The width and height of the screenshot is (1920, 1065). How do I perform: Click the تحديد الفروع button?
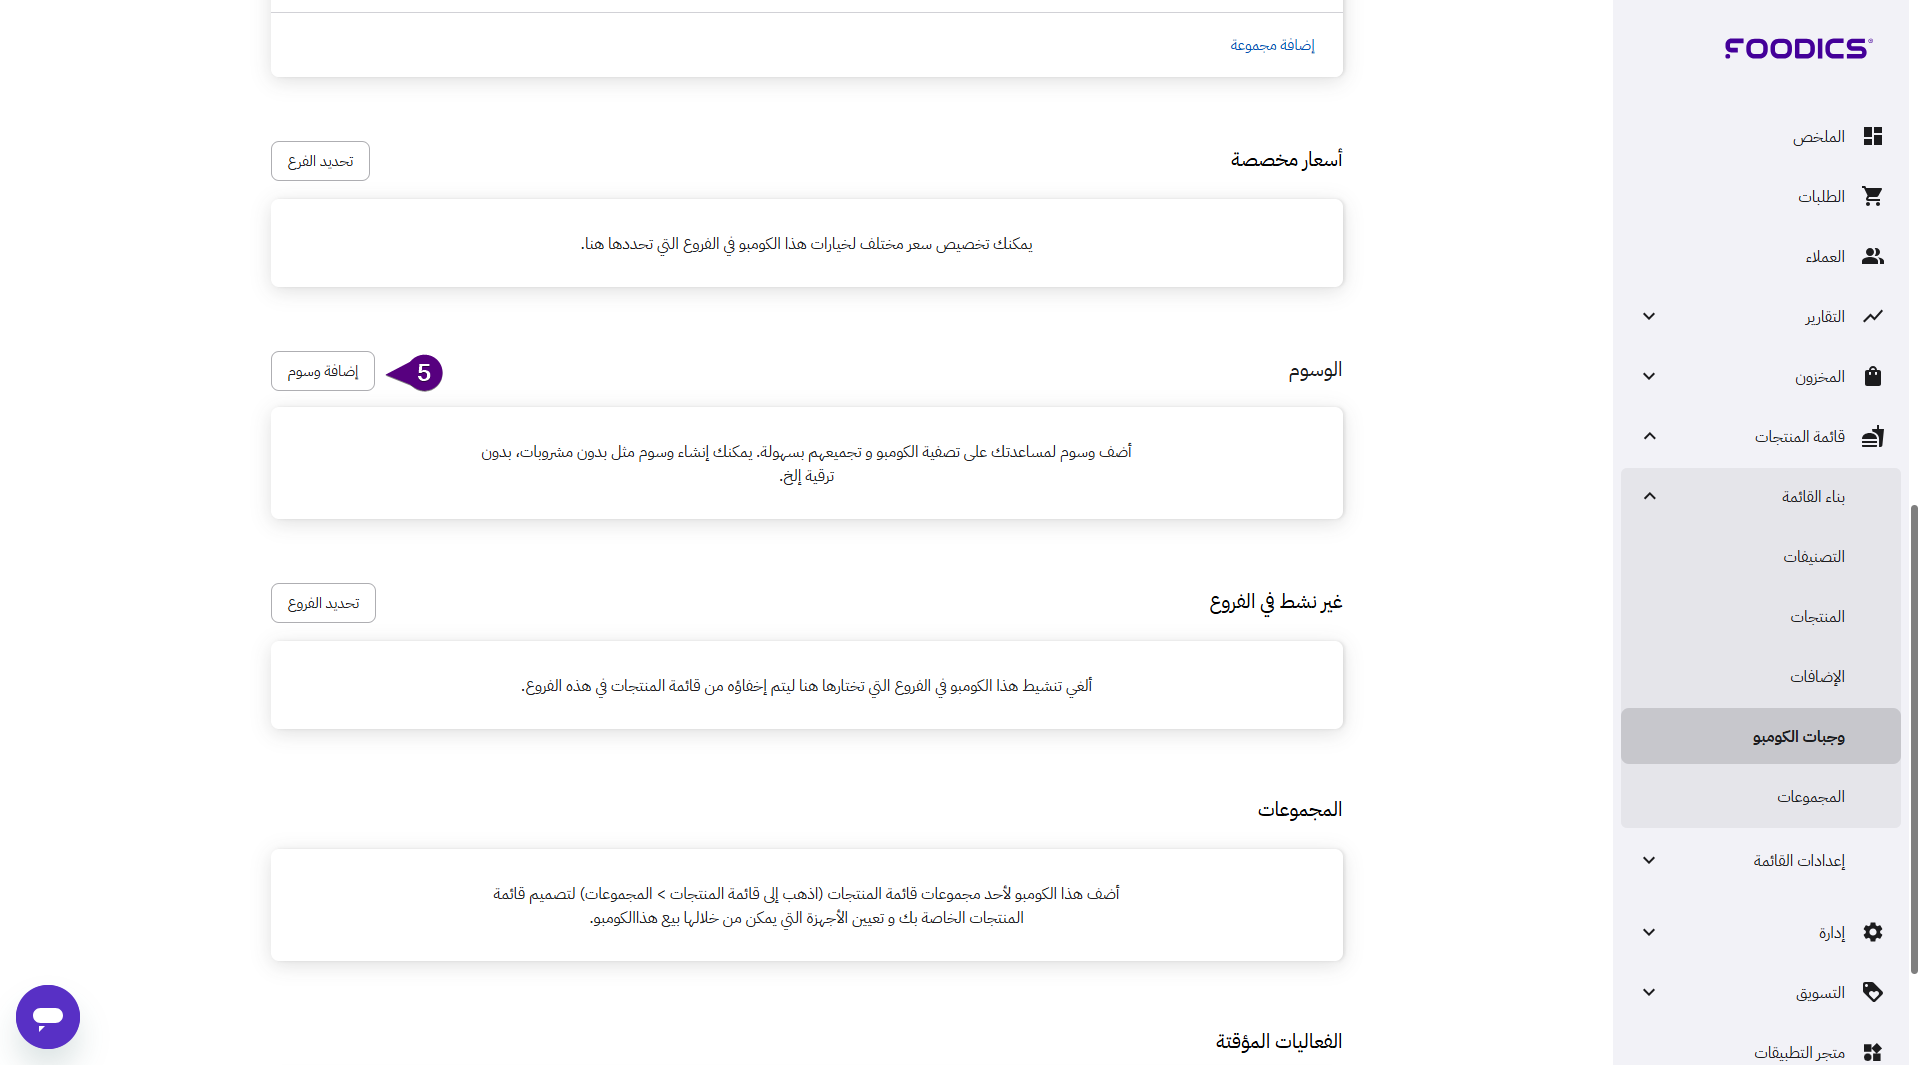(x=323, y=604)
